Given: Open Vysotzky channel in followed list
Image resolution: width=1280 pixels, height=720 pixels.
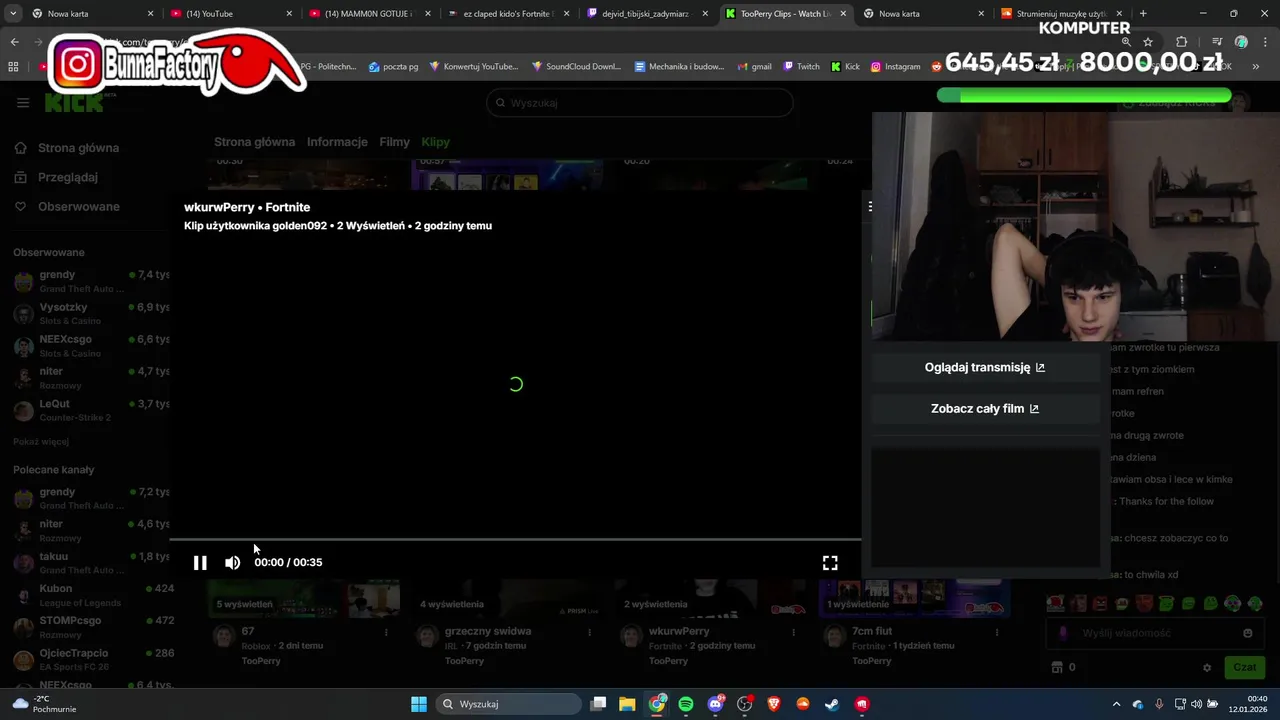Looking at the screenshot, I should (x=90, y=313).
